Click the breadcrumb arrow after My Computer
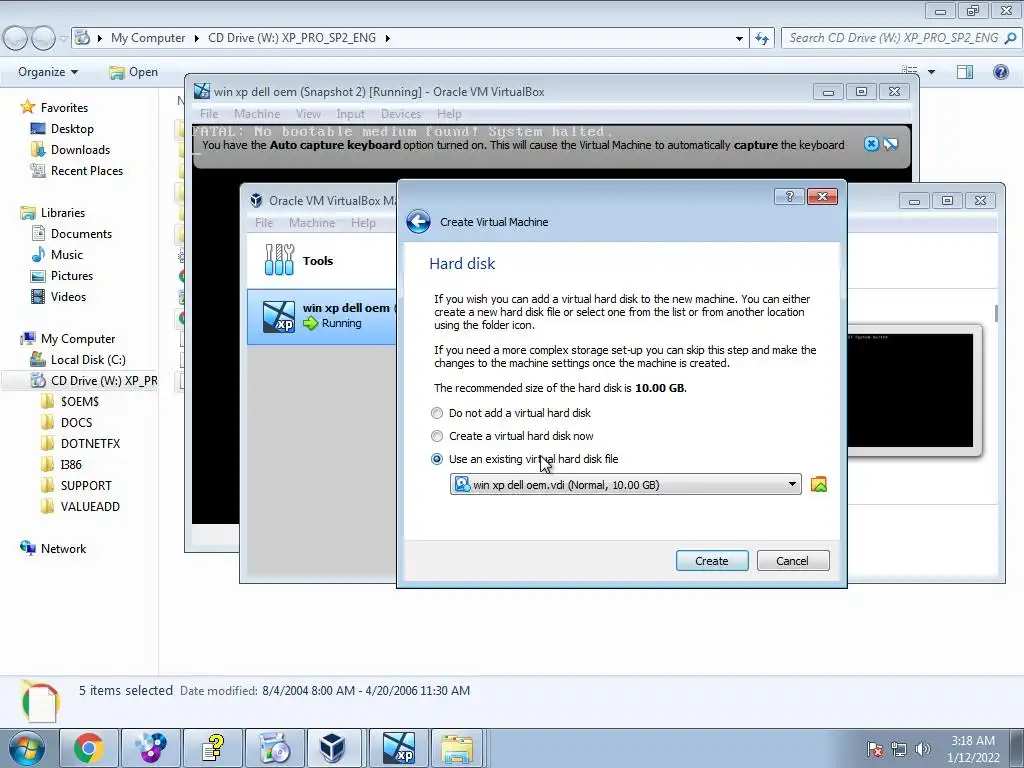The height and width of the screenshot is (768, 1024). coord(196,38)
